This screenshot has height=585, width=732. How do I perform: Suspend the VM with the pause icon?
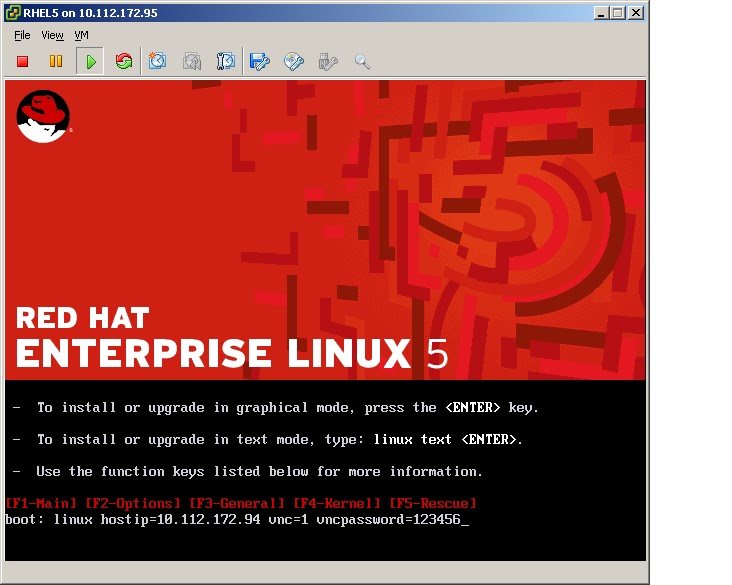[56, 61]
